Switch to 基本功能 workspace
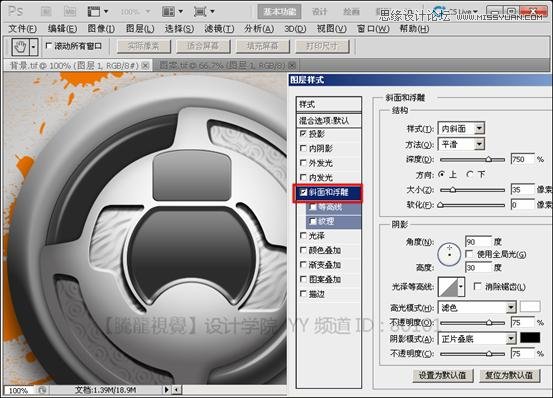Viewport: 553px width, 398px height. 279,12
